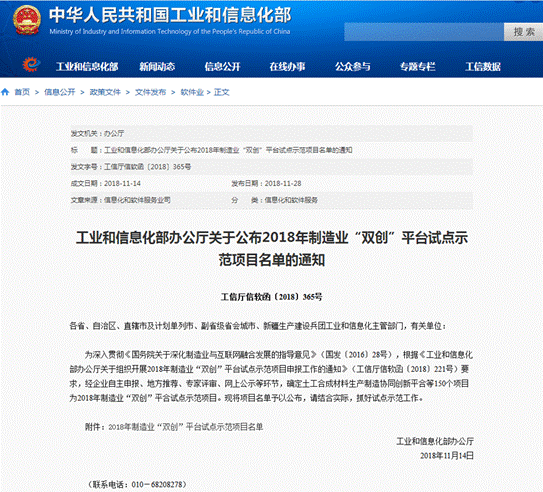Open the 信息公开 navigation menu

click(222, 66)
